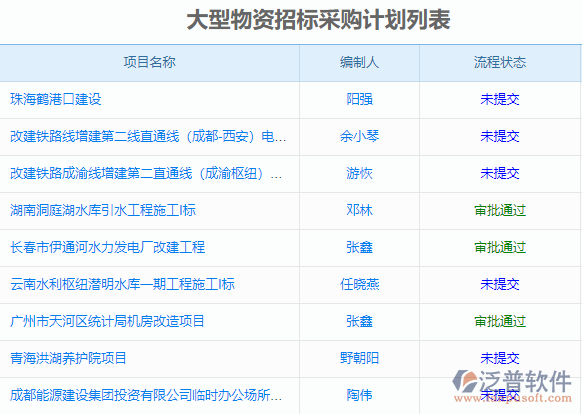582x414 pixels.
Task: Select 张鑫 in the 广州市天河区 row
Action: point(359,321)
